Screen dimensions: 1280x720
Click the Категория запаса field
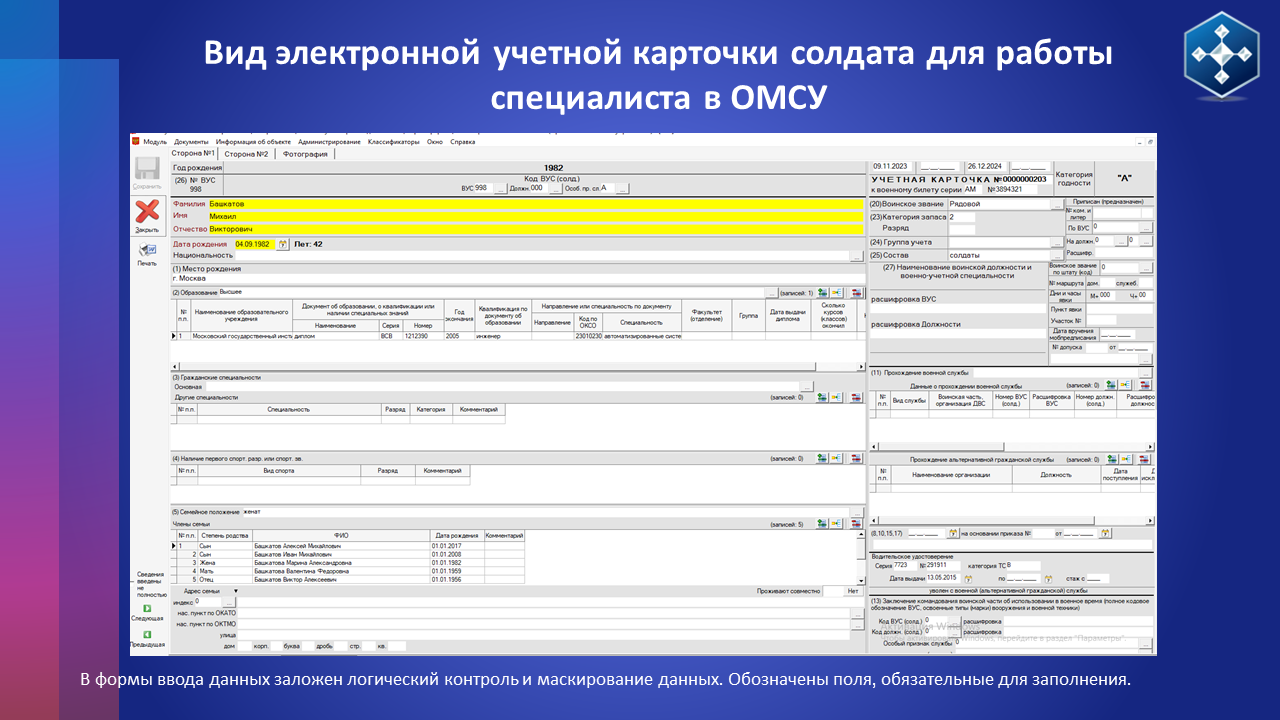pyautogui.click(x=961, y=216)
